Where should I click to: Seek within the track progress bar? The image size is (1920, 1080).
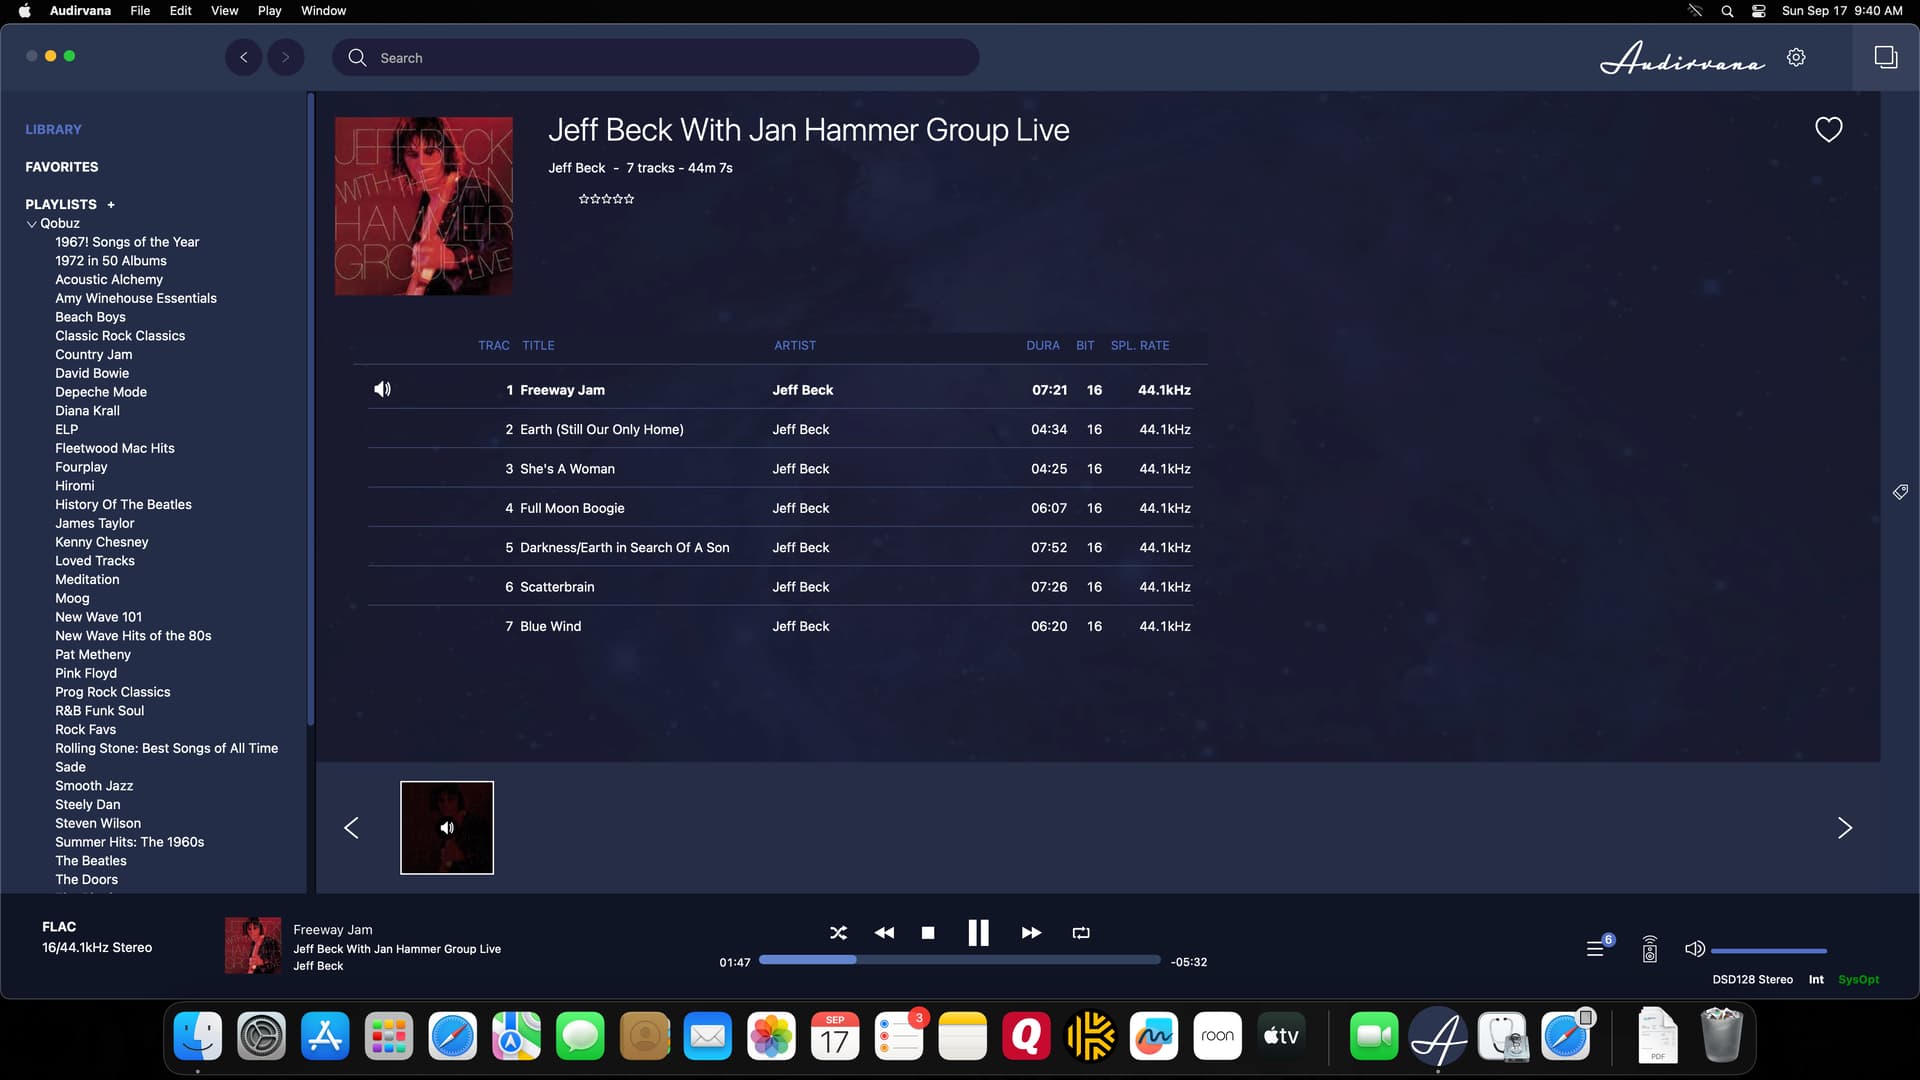[960, 960]
